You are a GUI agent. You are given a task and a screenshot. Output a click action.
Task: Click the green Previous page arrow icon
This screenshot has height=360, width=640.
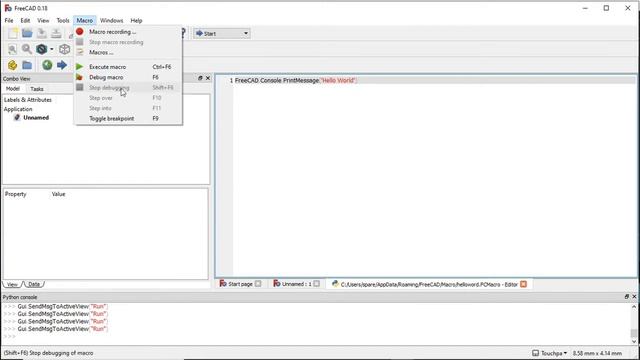(47, 65)
